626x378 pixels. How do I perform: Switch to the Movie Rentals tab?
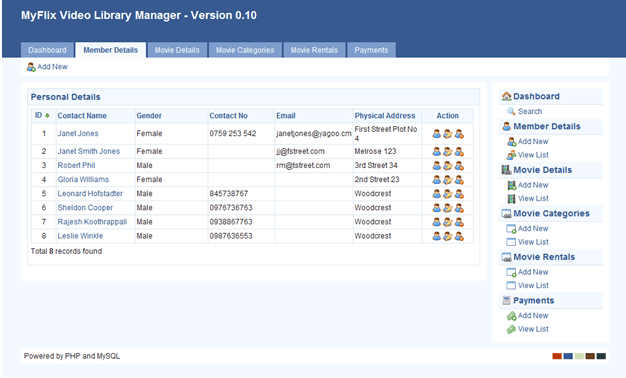314,50
